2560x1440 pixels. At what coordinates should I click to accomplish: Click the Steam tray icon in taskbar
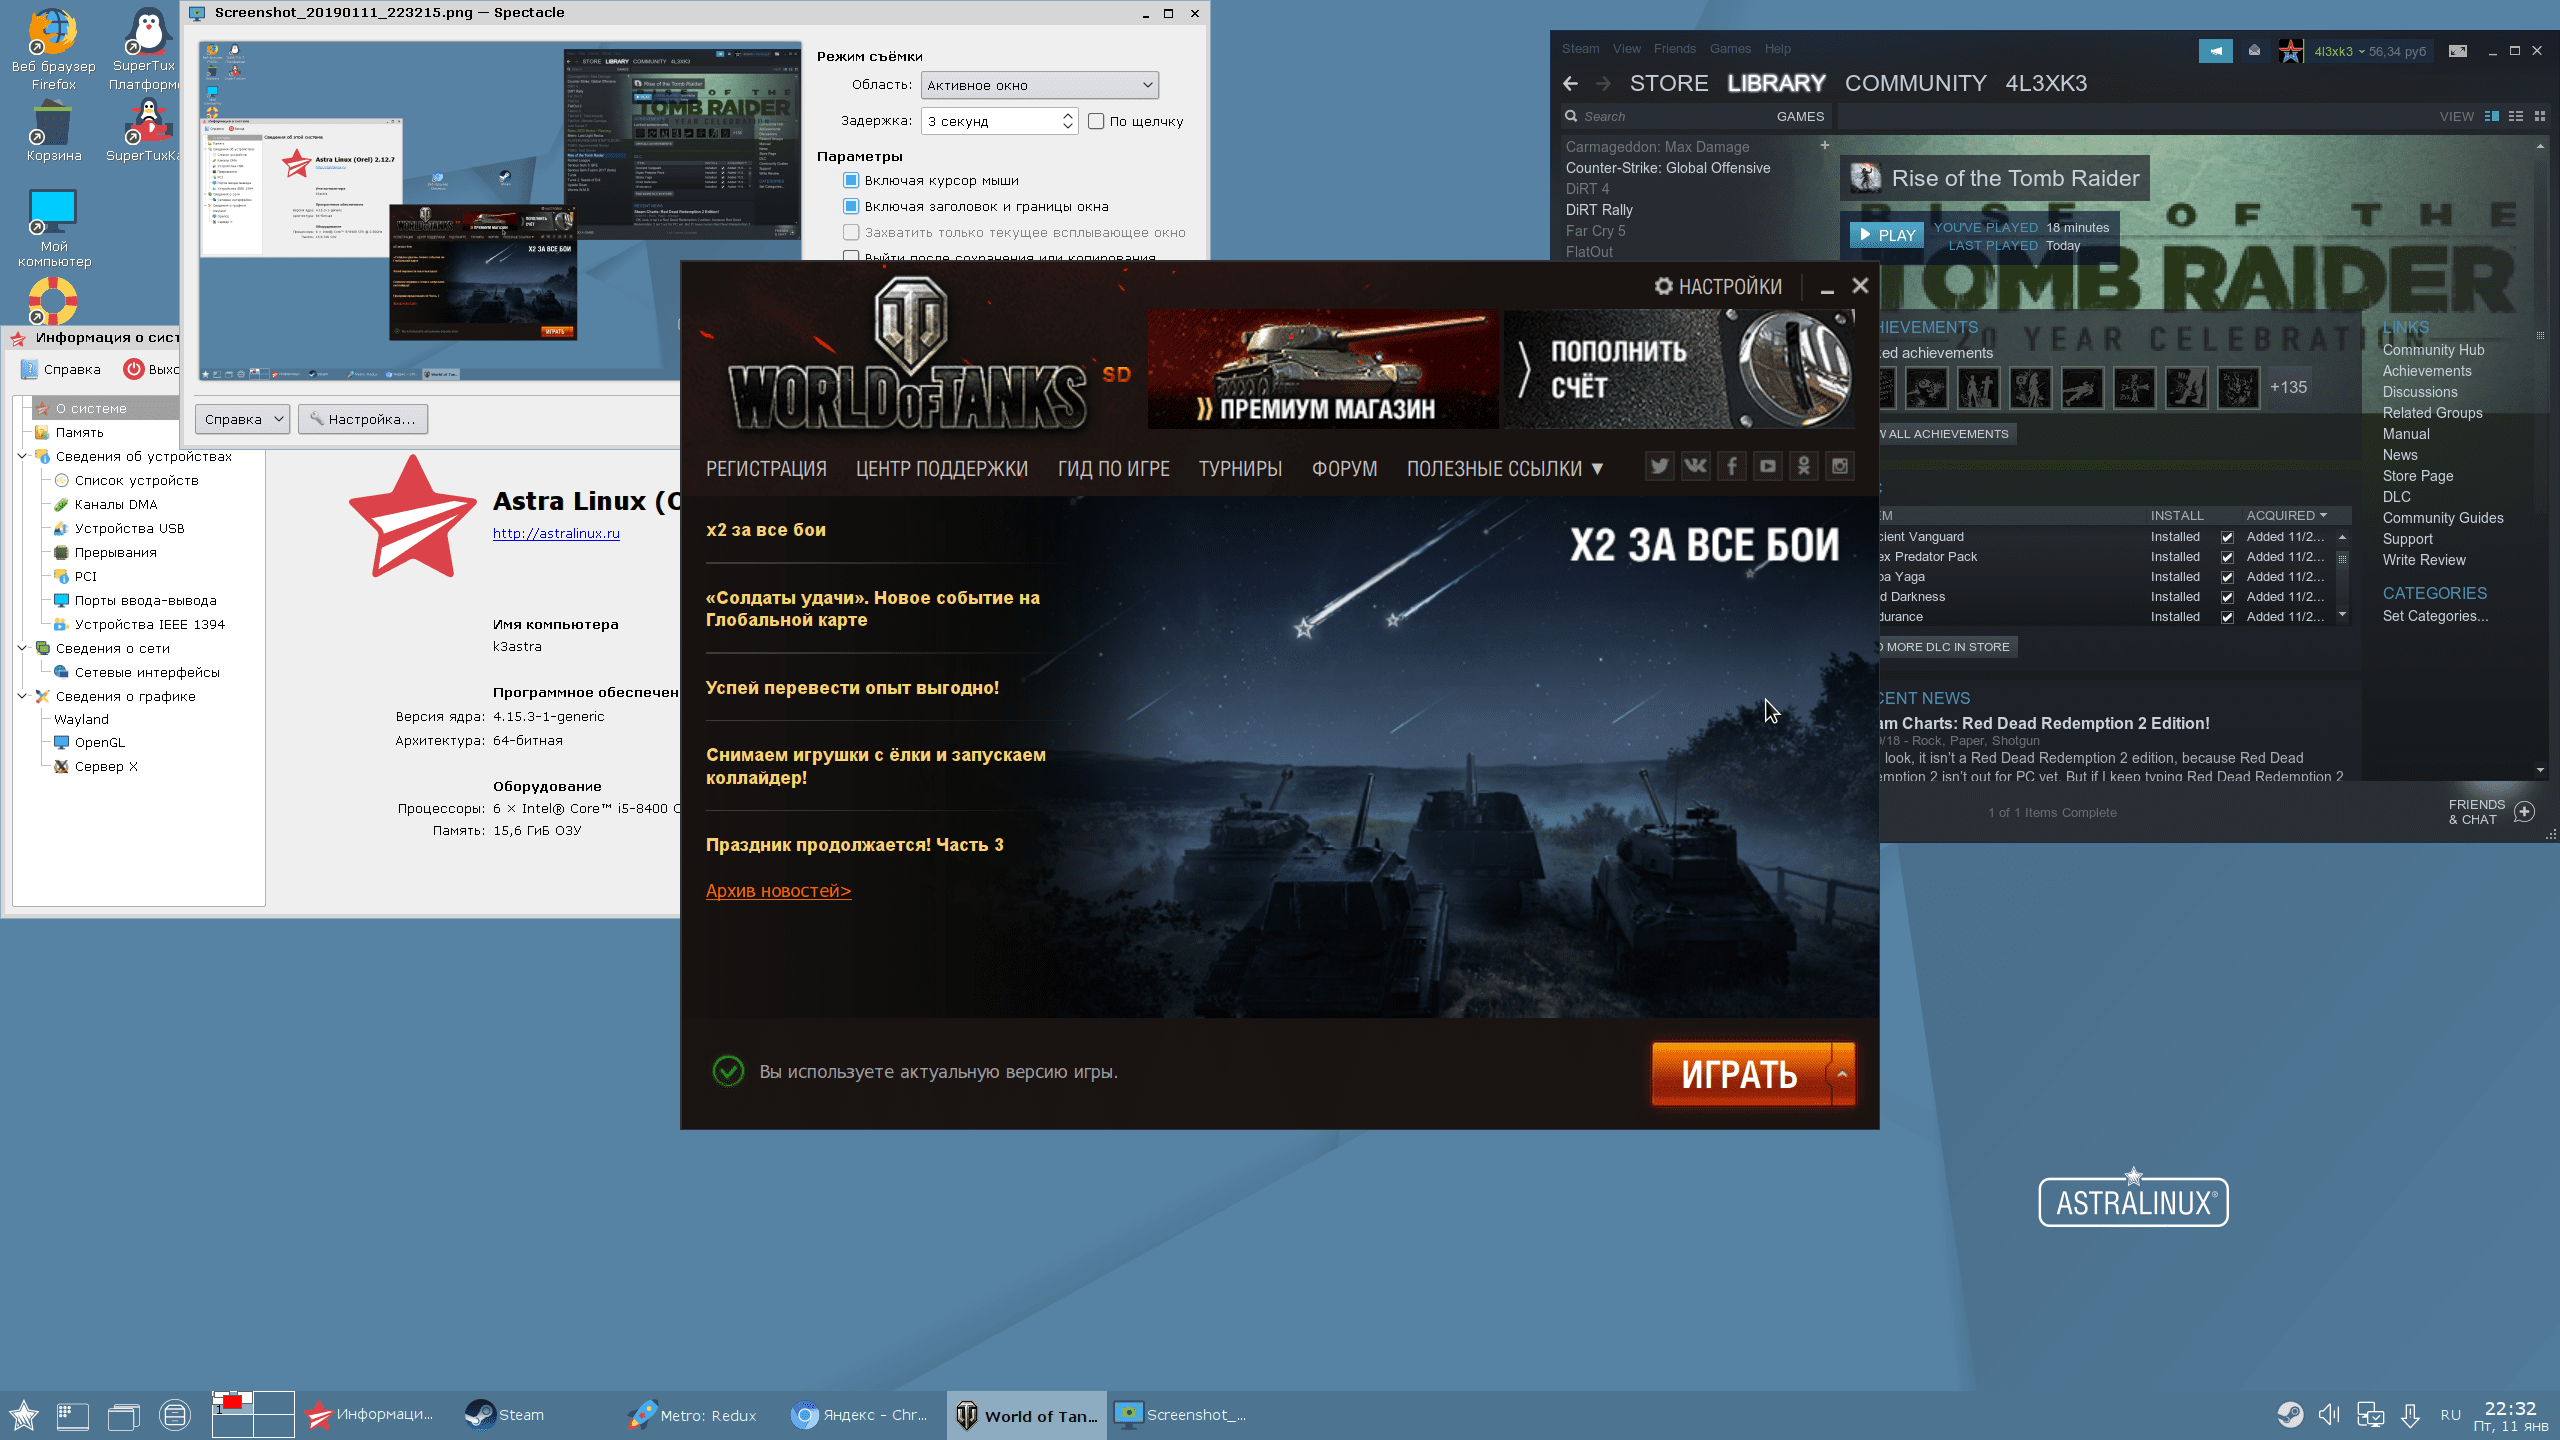(x=2290, y=1415)
